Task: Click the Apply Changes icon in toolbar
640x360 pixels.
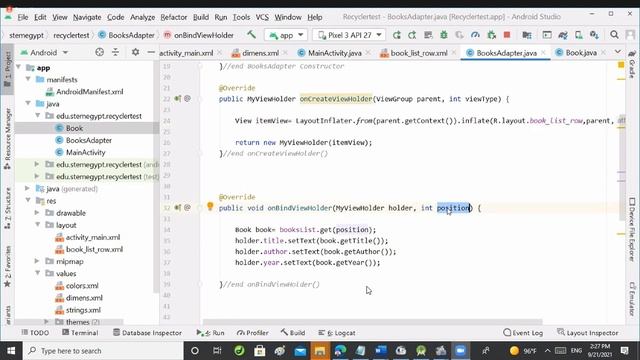Action: click(x=412, y=35)
